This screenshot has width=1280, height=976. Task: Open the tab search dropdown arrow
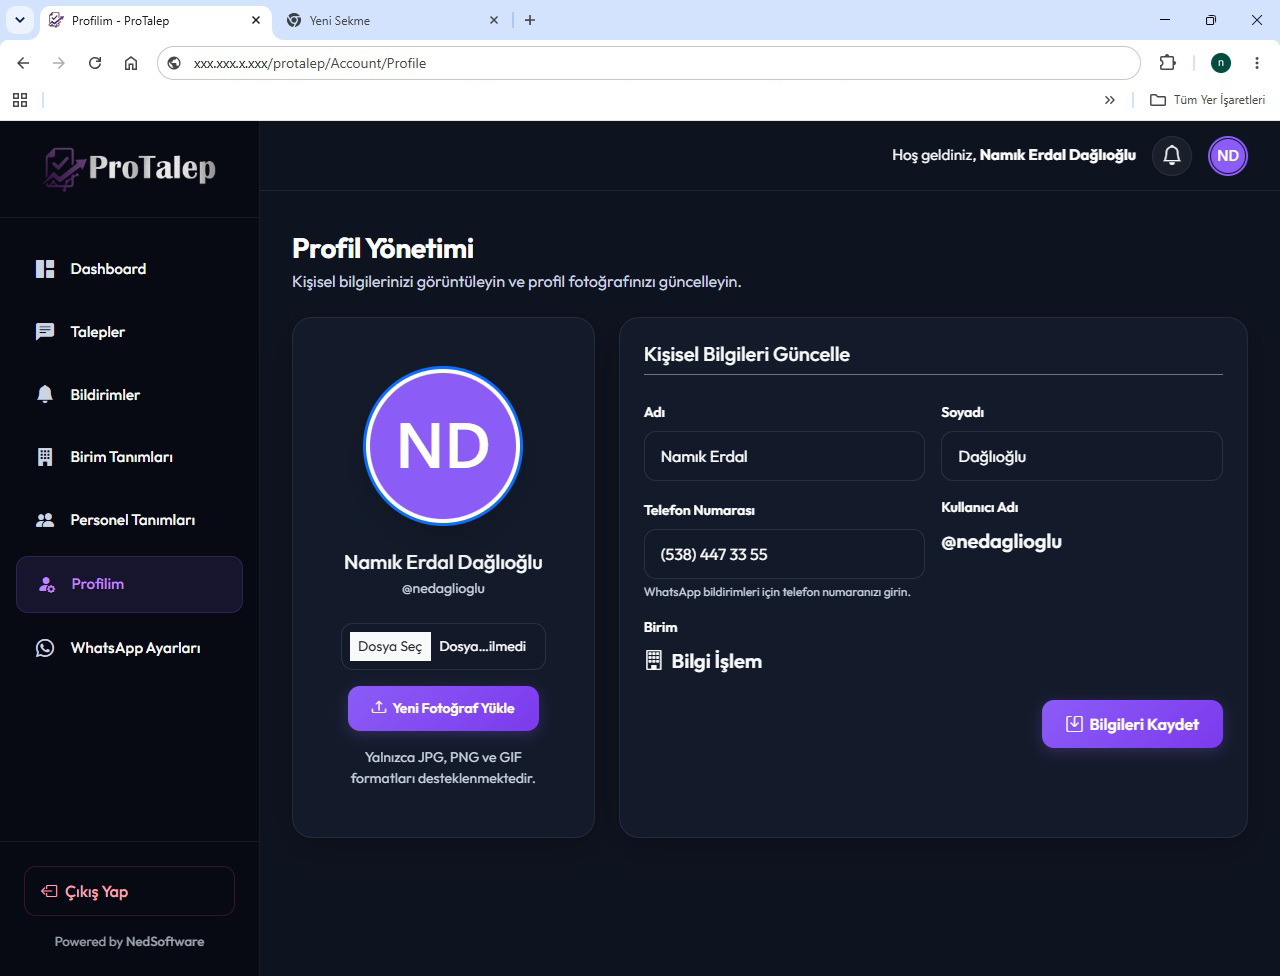[x=19, y=20]
